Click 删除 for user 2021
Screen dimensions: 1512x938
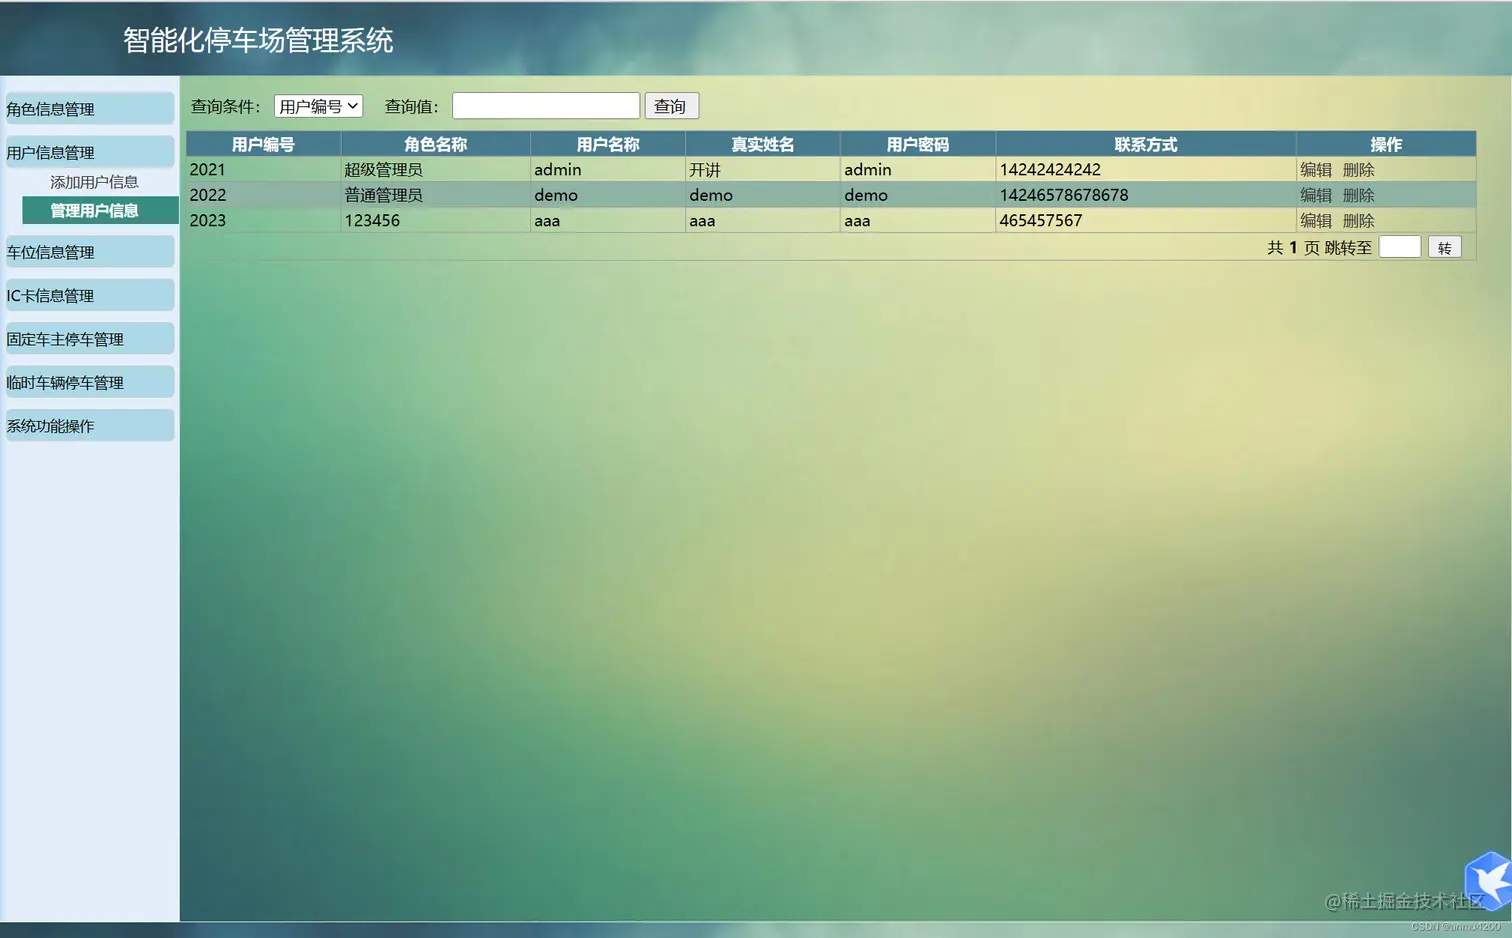click(x=1358, y=170)
